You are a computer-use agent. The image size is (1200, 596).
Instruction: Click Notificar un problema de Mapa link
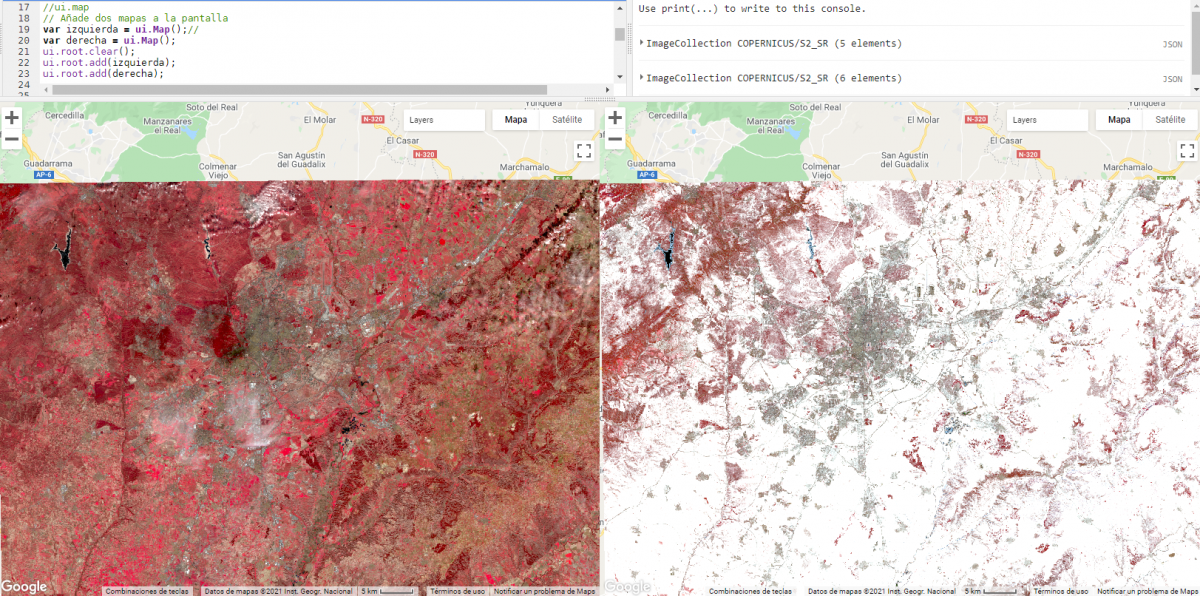pos(544,590)
